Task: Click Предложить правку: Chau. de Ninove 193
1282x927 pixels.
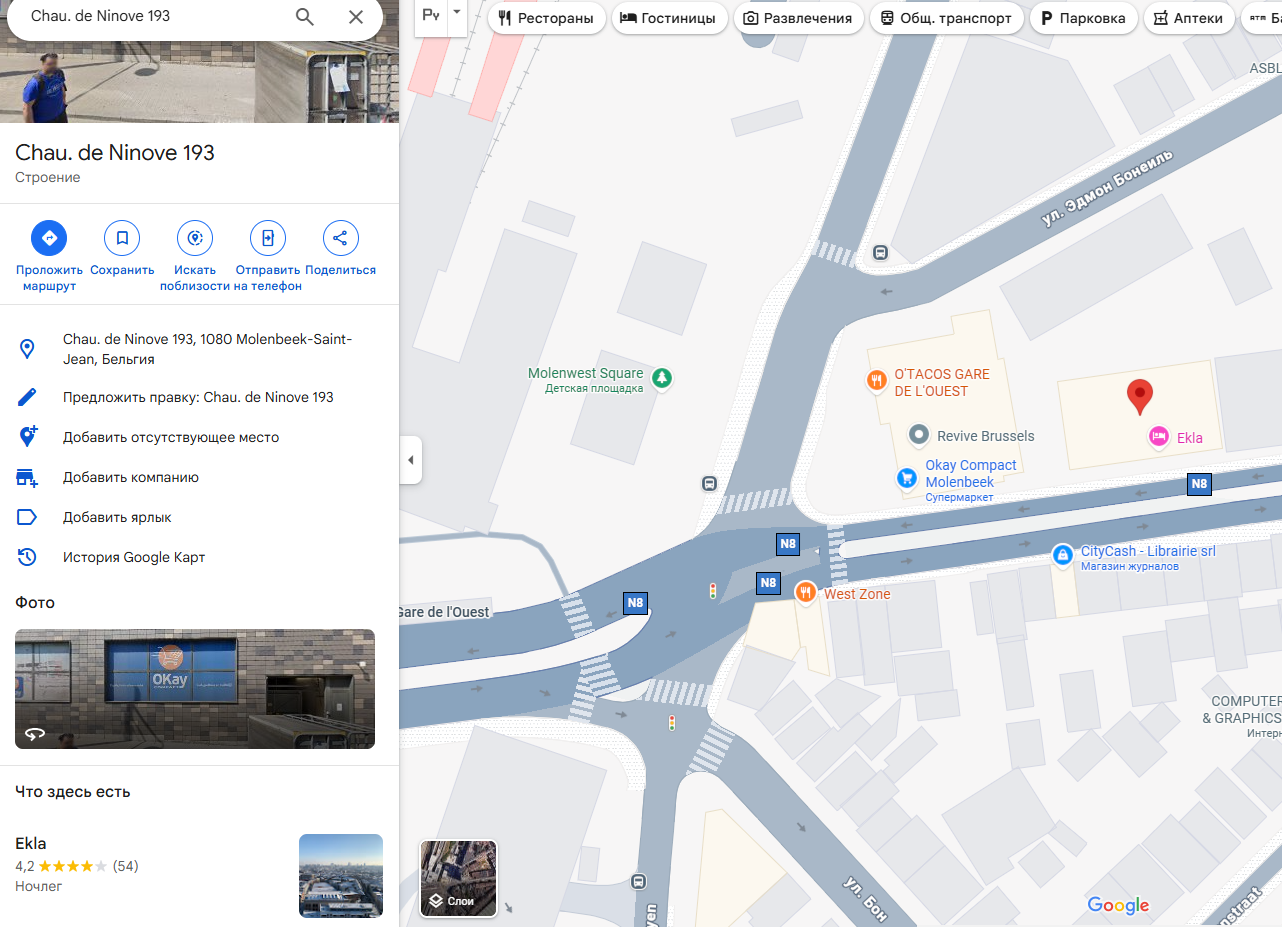Action: [199, 397]
